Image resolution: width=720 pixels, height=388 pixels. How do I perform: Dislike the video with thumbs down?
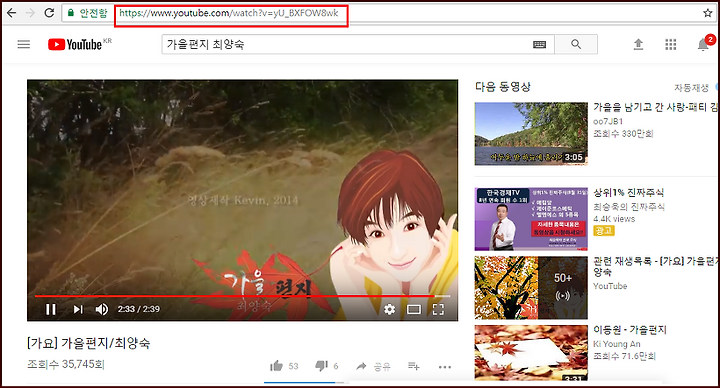(x=321, y=366)
